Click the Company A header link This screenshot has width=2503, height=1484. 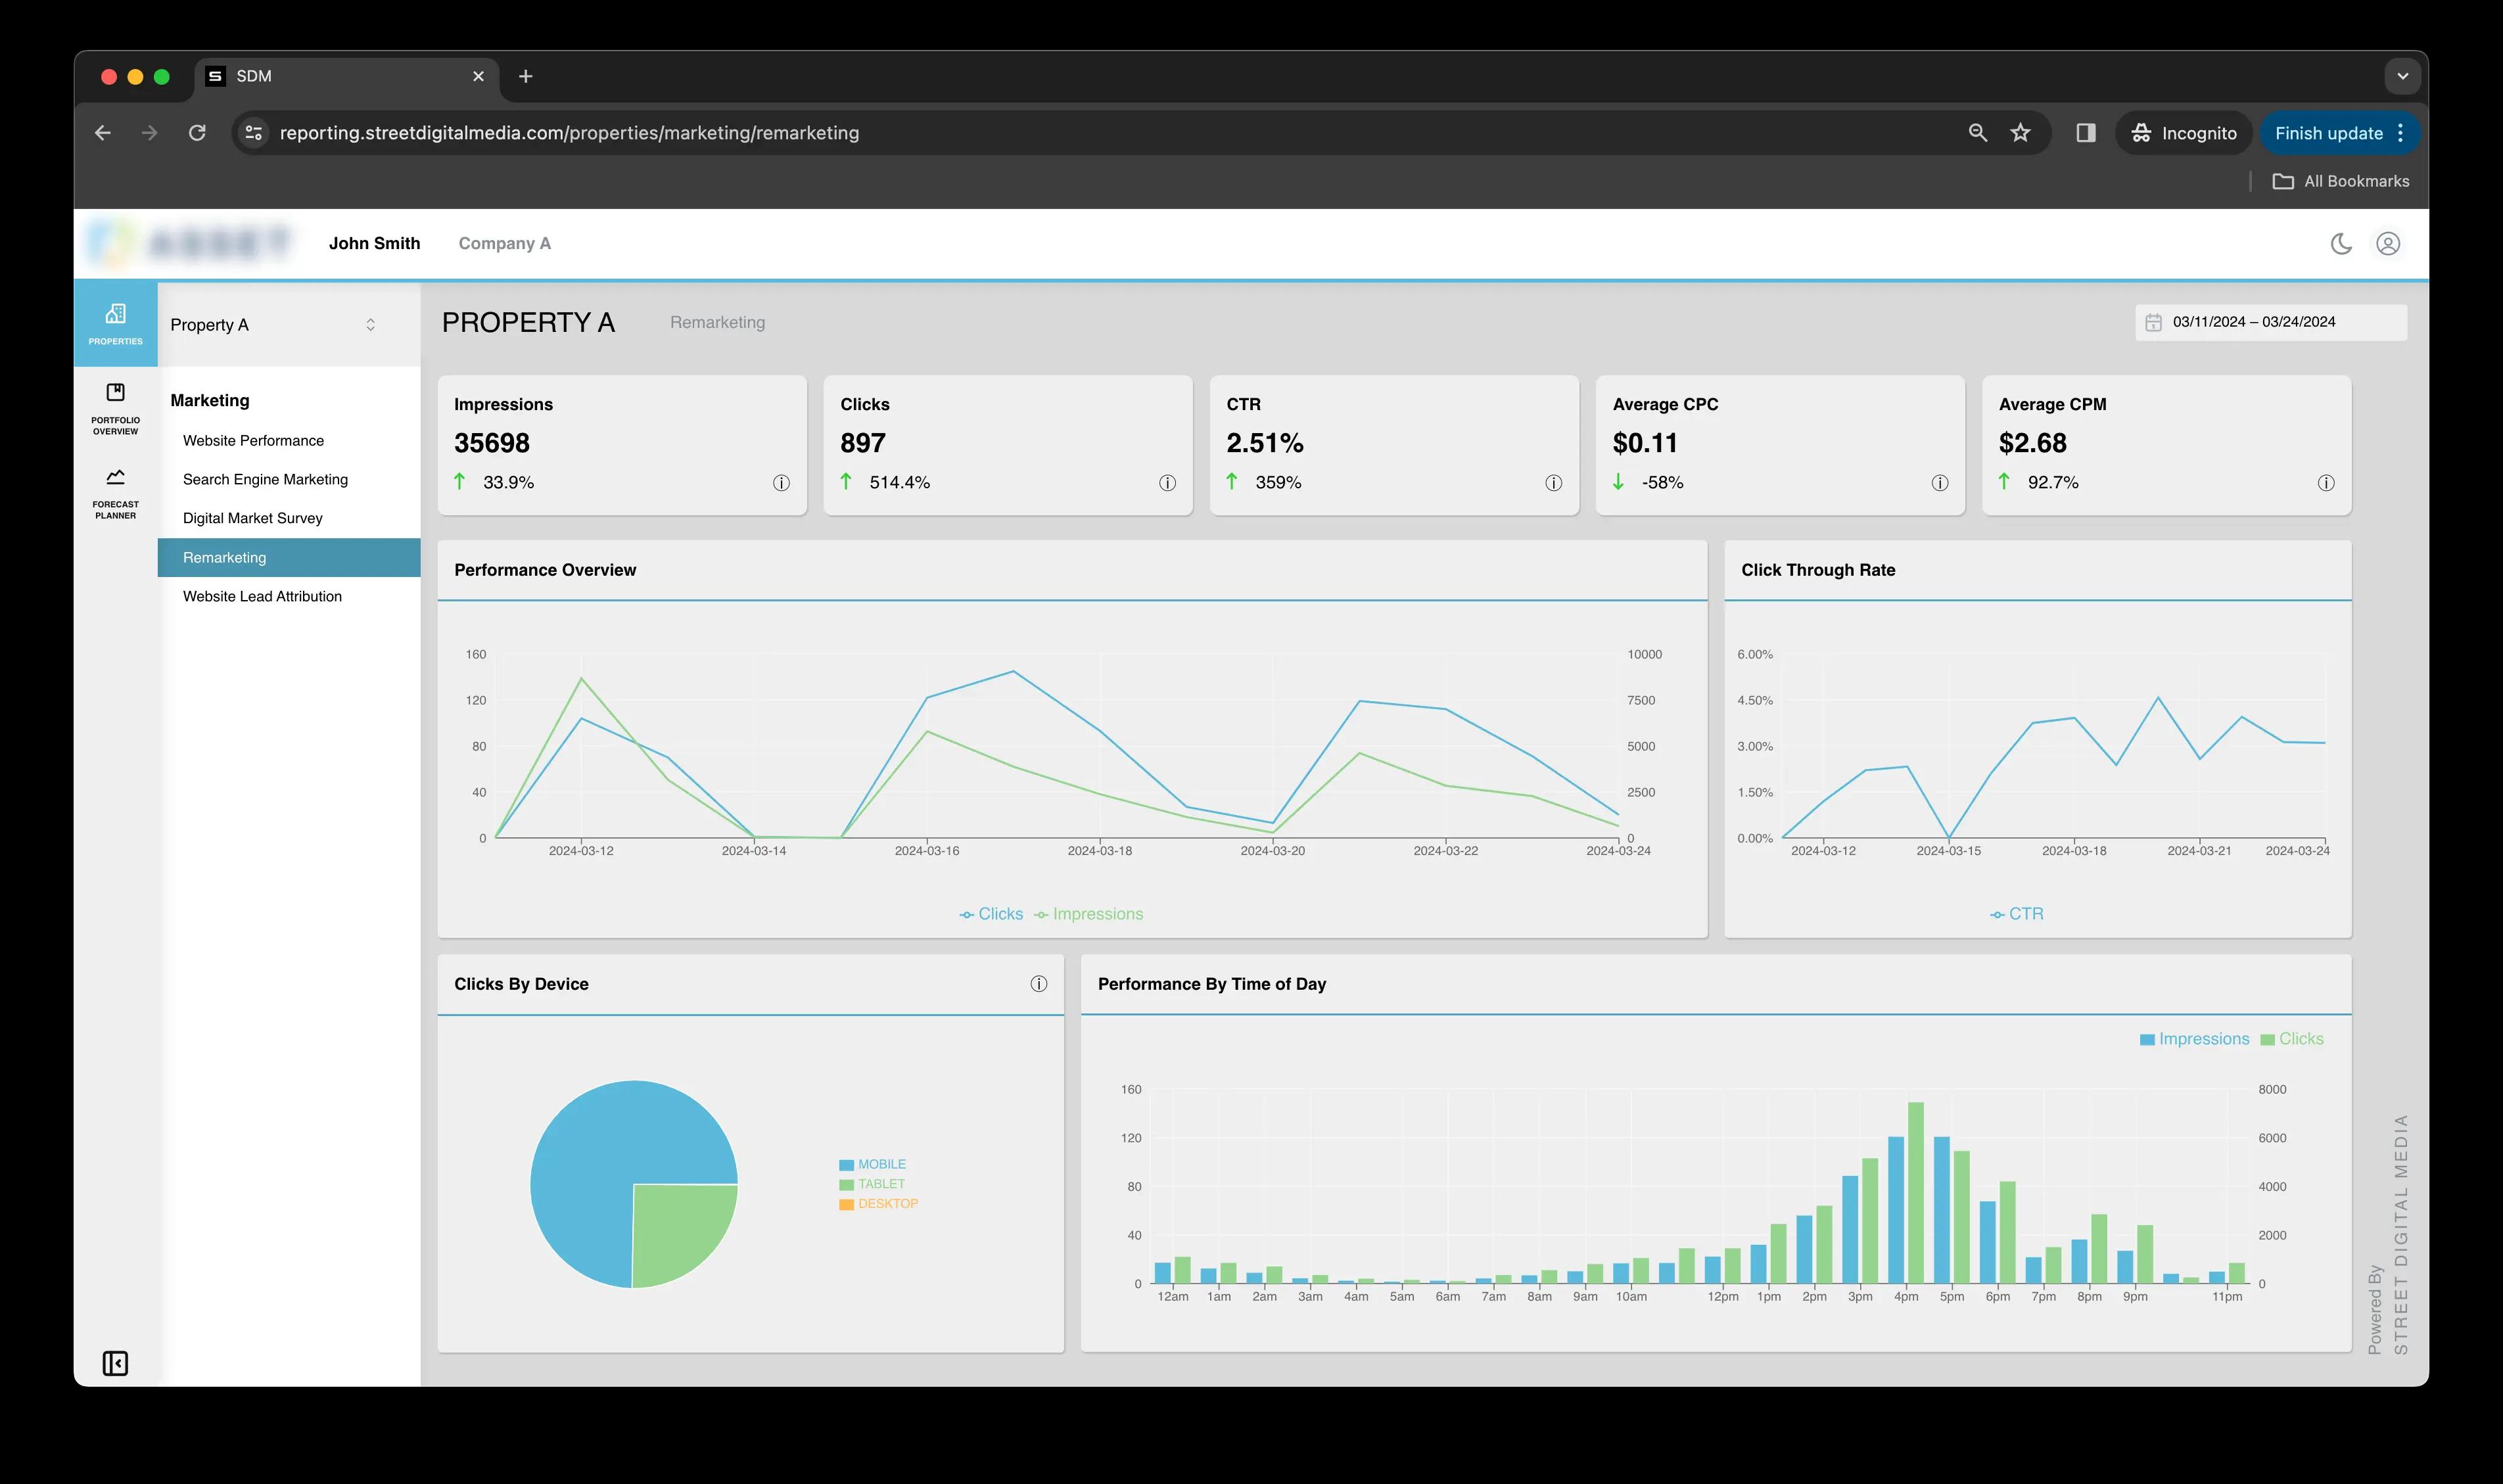(x=504, y=244)
